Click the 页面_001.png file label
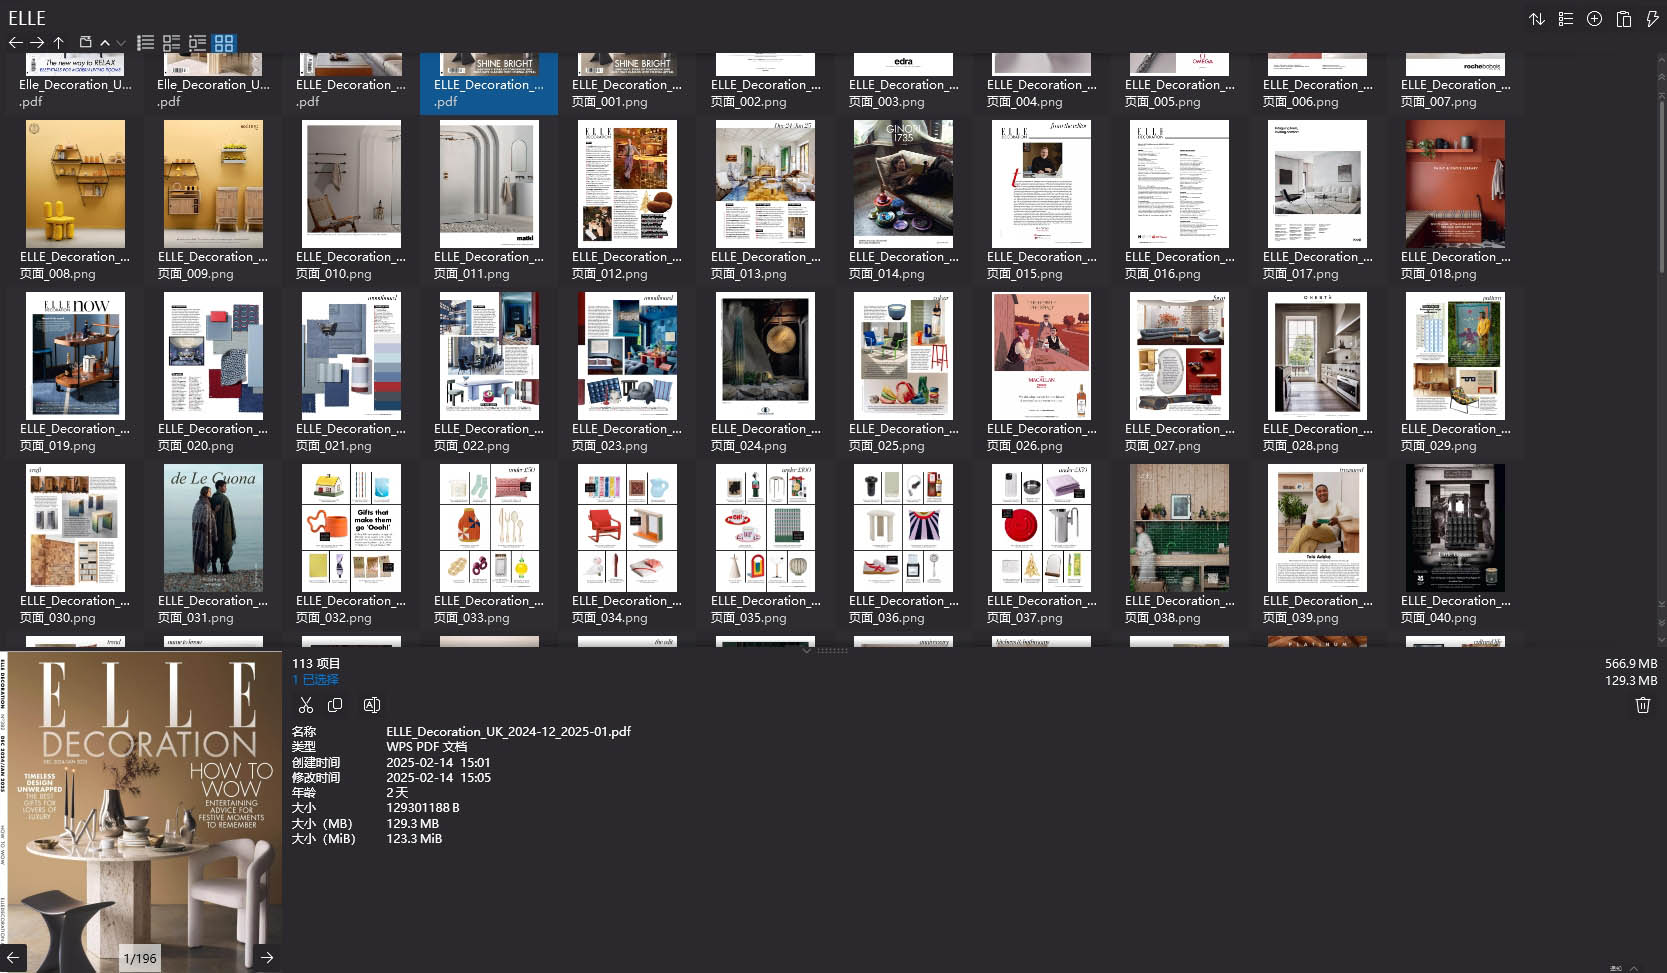The width and height of the screenshot is (1667, 973). tap(627, 93)
